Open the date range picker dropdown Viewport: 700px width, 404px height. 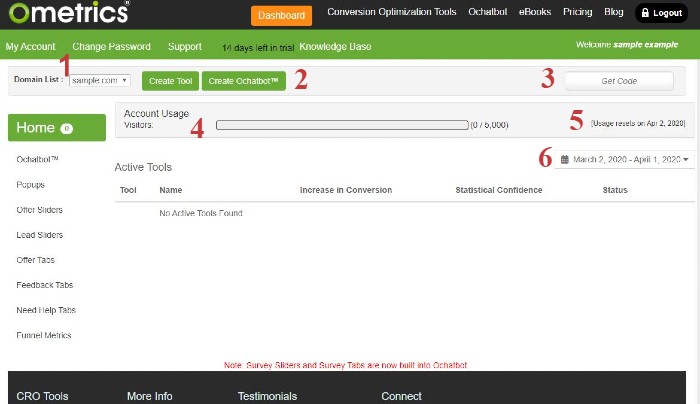coord(625,159)
